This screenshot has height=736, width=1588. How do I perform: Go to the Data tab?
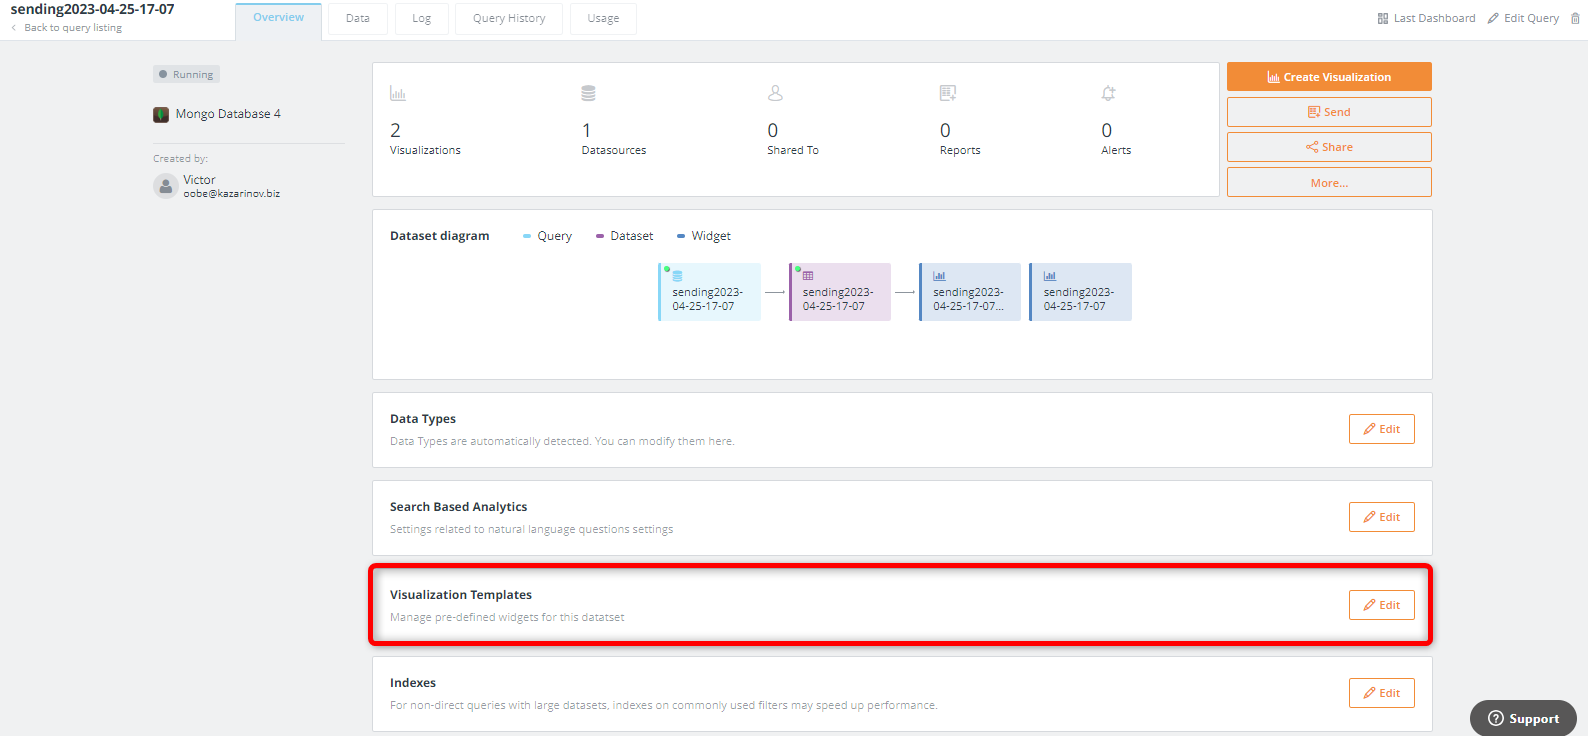click(358, 18)
